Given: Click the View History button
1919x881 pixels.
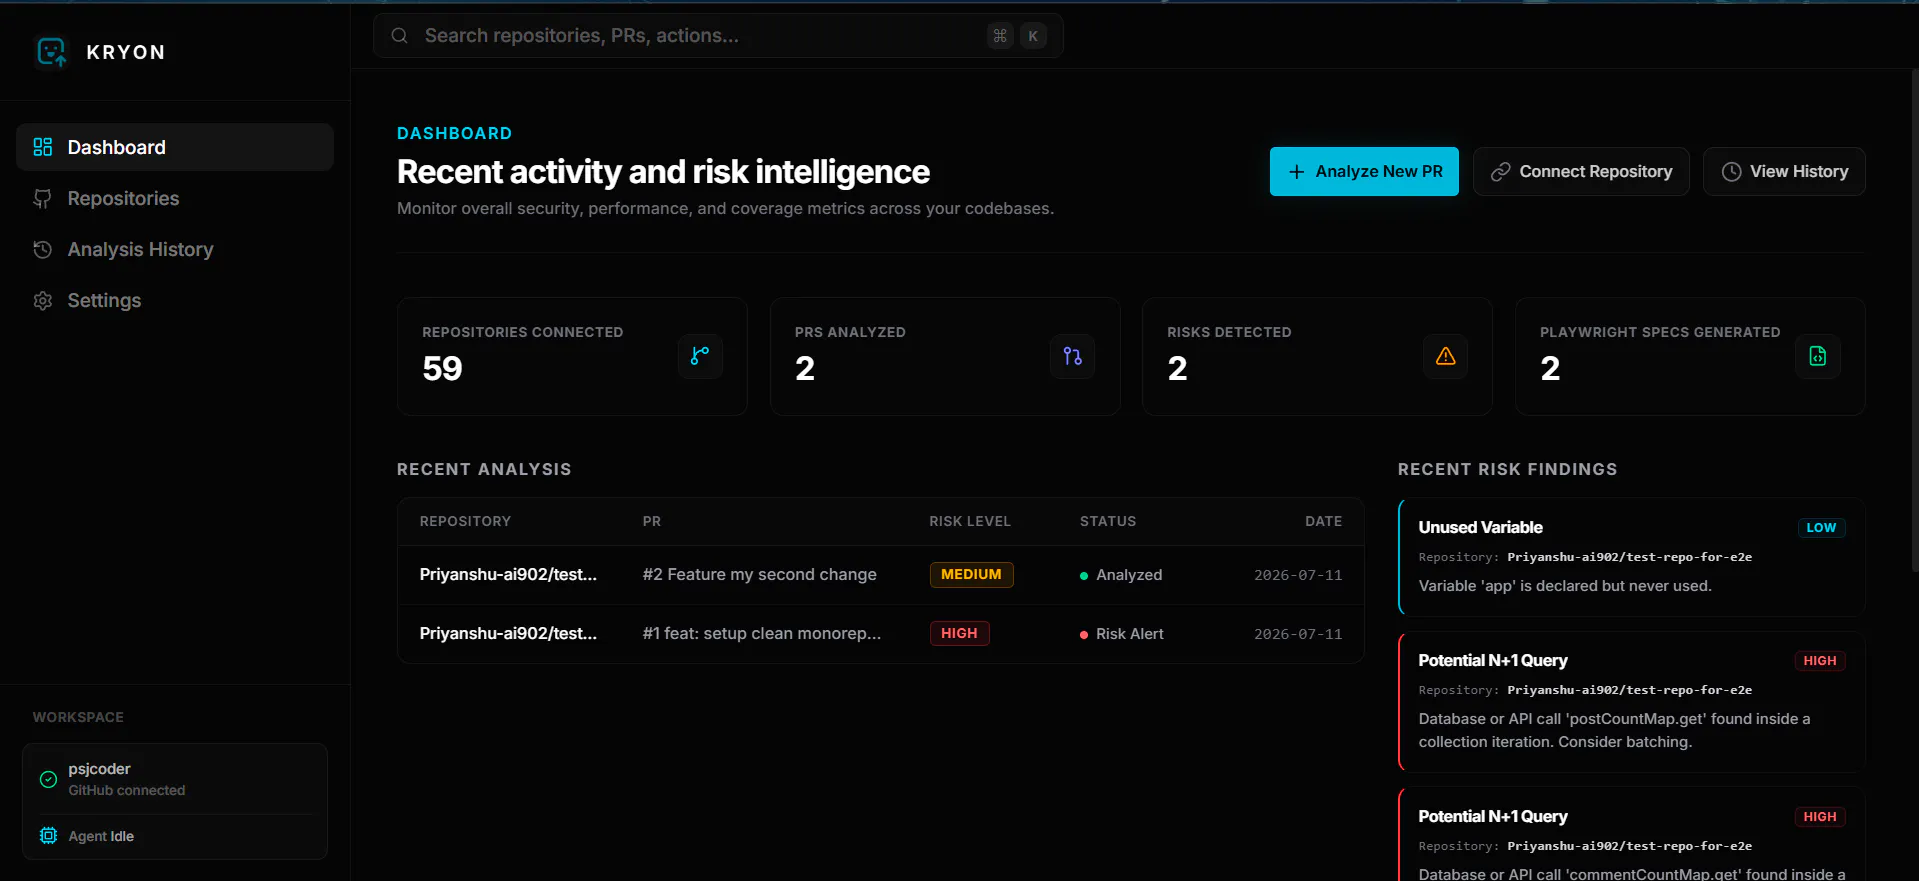Looking at the screenshot, I should click(1784, 172).
